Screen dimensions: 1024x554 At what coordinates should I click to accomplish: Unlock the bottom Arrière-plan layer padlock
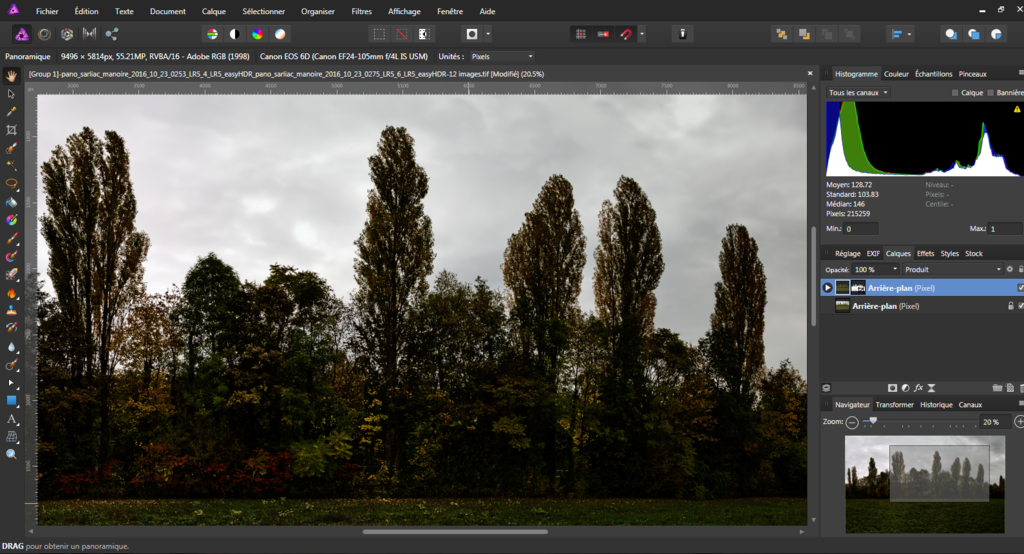(1010, 306)
